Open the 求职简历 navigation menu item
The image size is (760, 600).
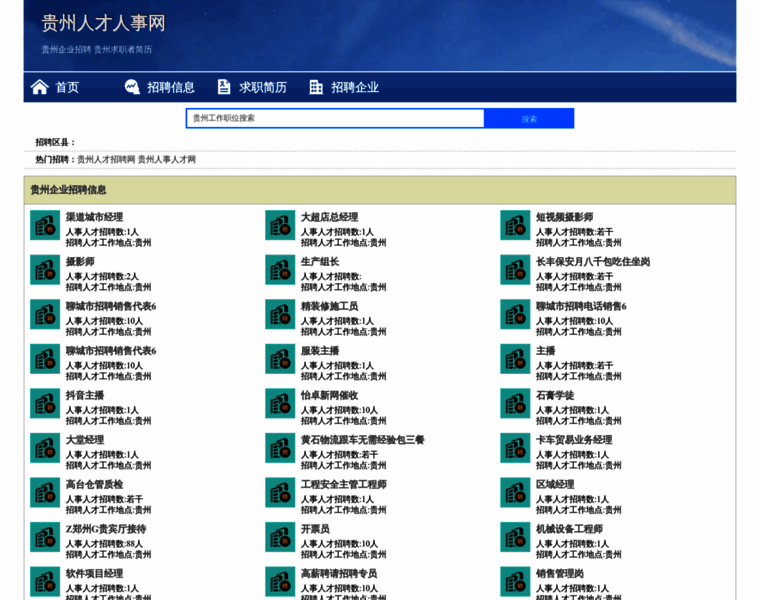[x=263, y=87]
